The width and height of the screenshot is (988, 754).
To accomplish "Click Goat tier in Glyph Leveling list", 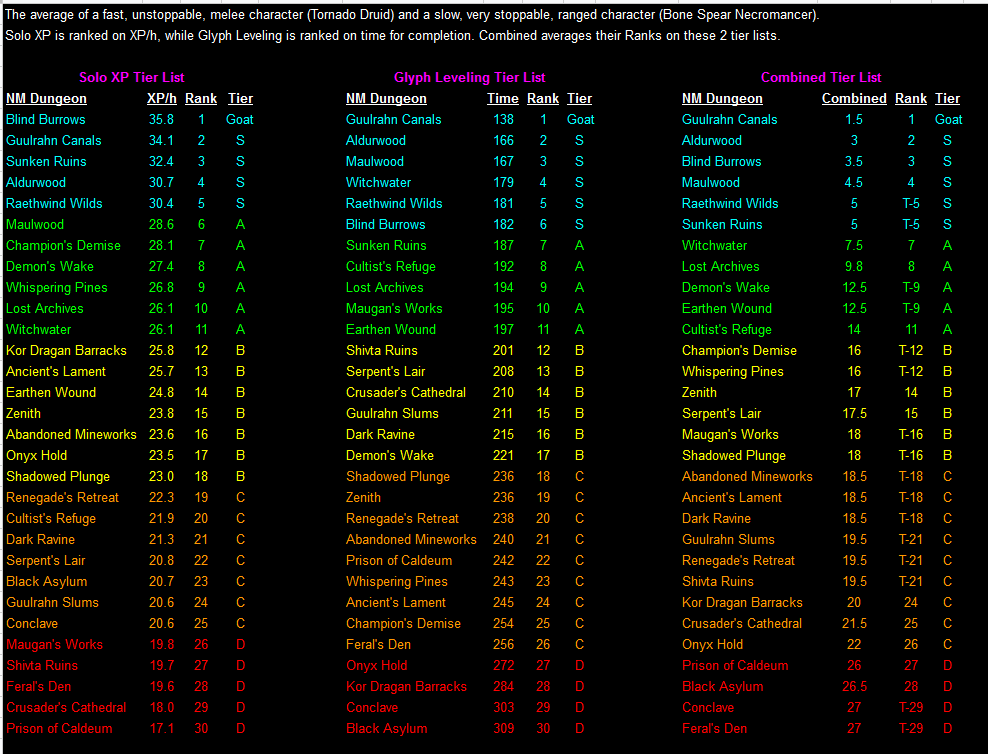I will point(580,119).
